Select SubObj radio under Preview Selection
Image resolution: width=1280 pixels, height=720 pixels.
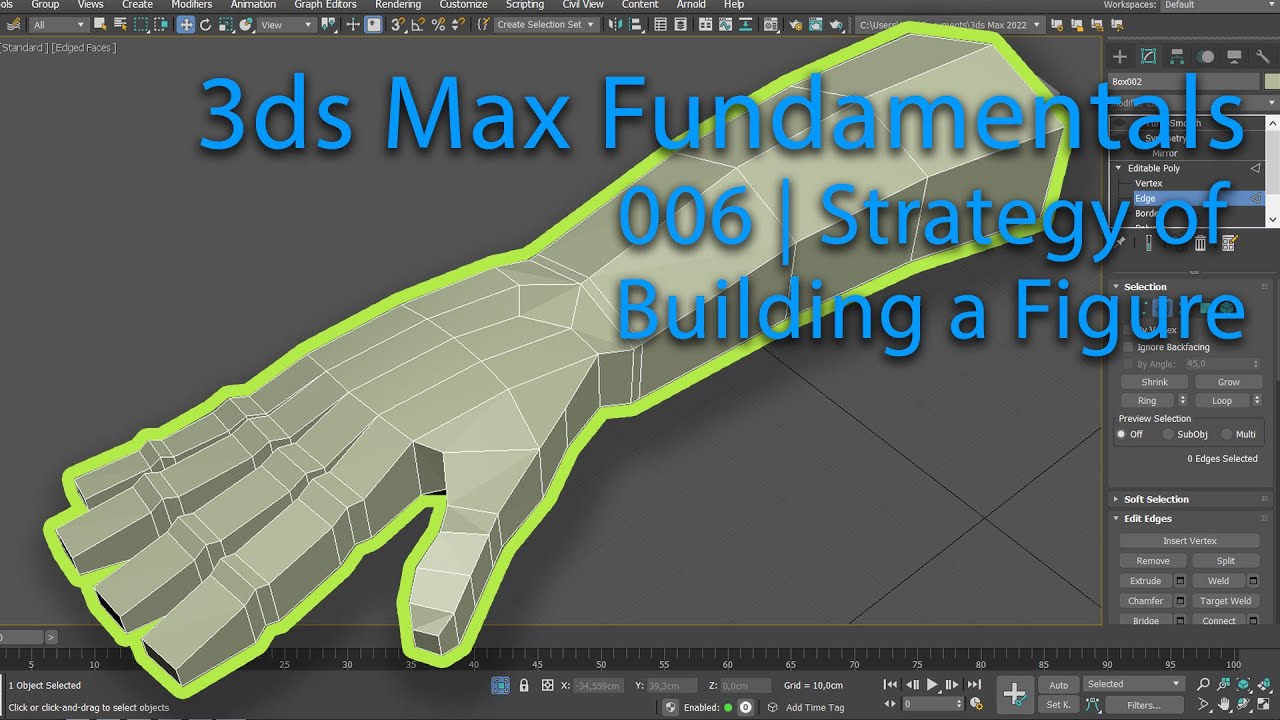(1168, 434)
